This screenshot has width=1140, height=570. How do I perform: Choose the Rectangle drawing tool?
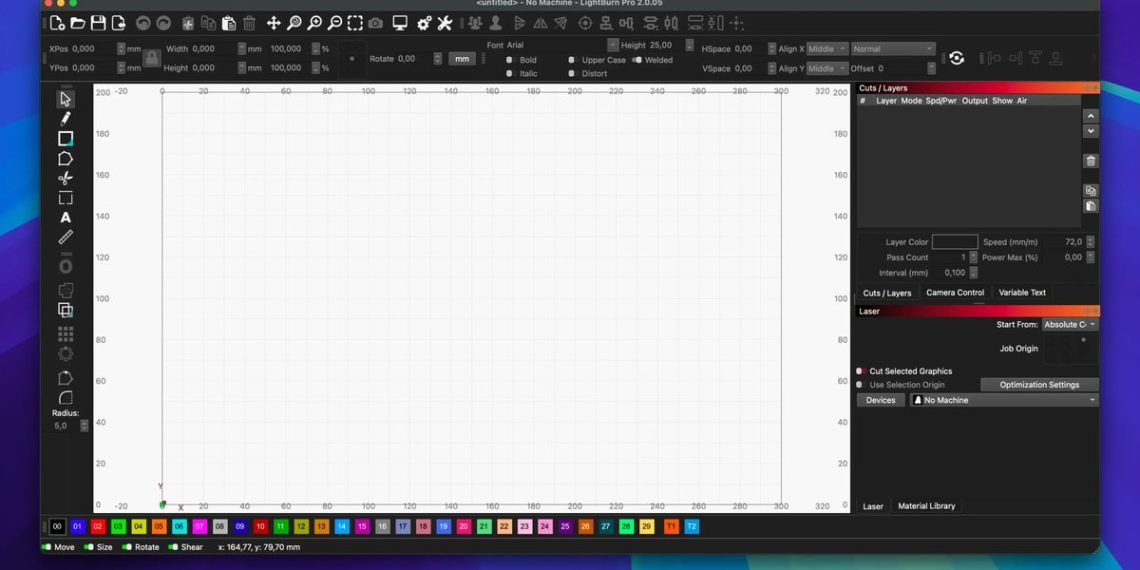pos(65,138)
